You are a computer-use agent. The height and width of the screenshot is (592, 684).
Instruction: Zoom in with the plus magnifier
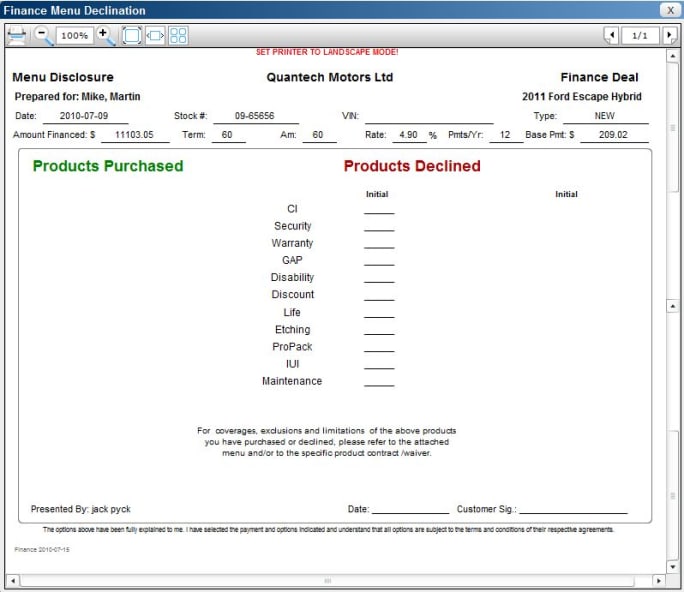coord(105,35)
